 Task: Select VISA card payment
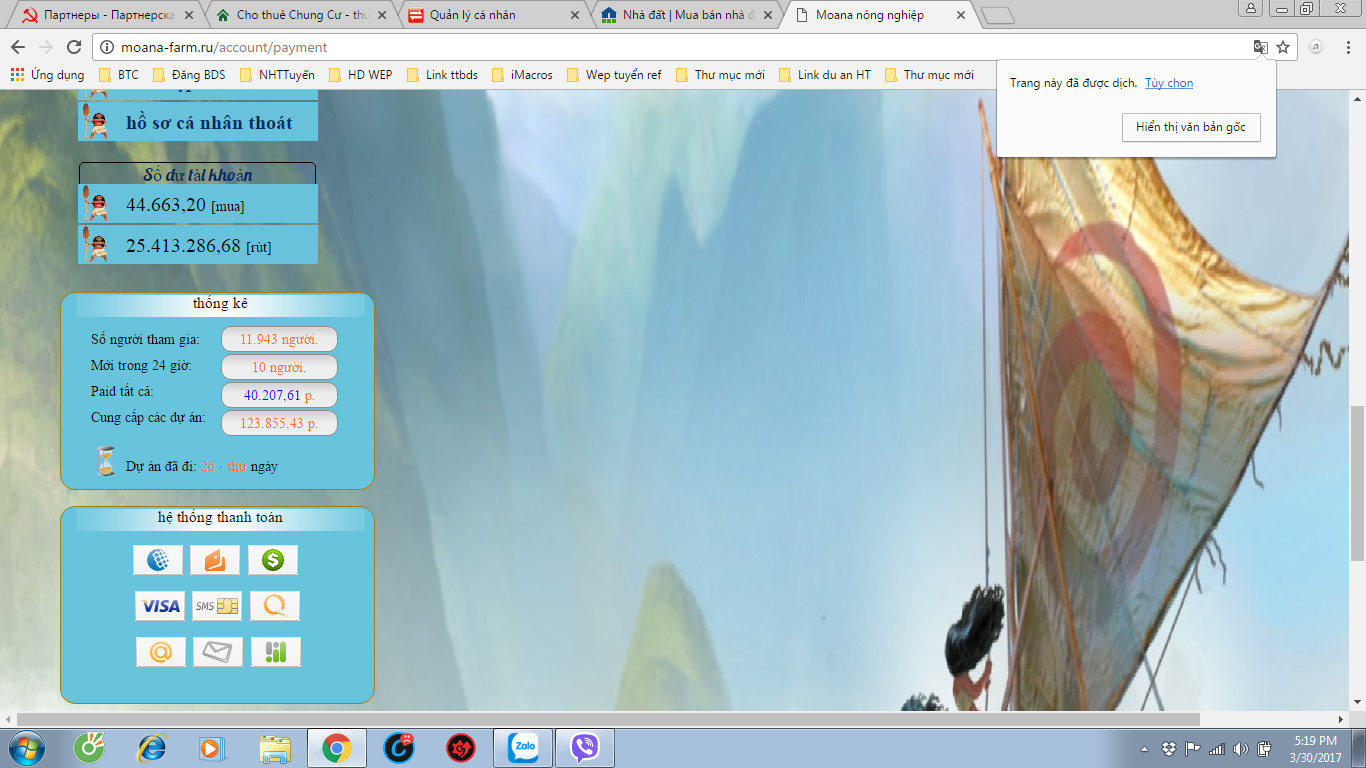(160, 606)
